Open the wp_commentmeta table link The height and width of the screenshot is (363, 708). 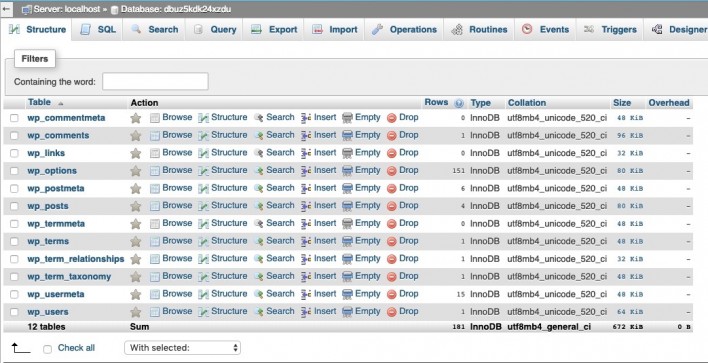66,118
